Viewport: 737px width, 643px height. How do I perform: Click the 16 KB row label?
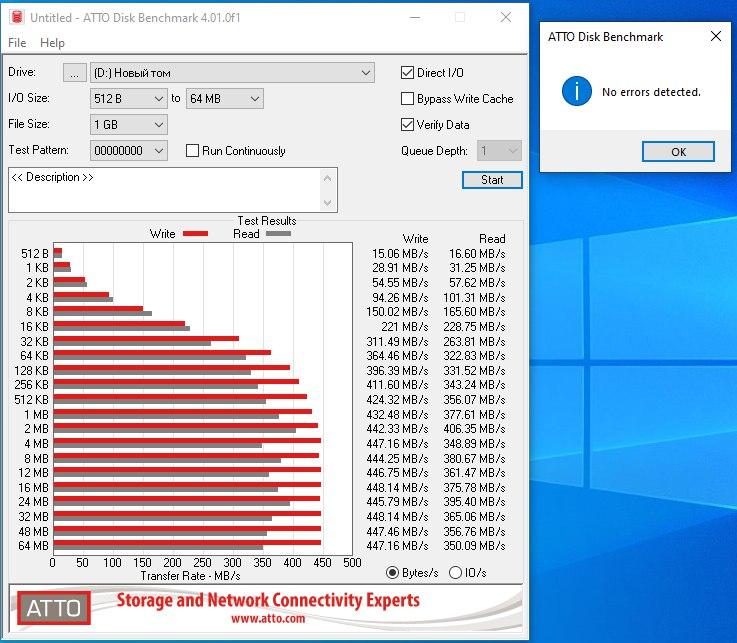(34, 327)
